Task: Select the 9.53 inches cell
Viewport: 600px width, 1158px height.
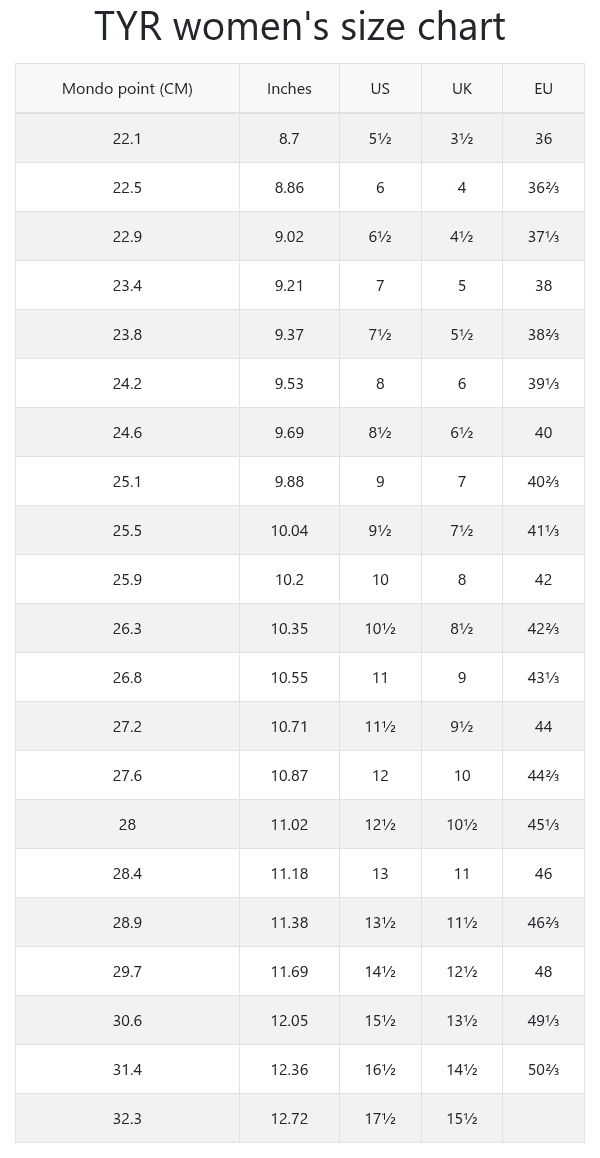Action: click(289, 384)
